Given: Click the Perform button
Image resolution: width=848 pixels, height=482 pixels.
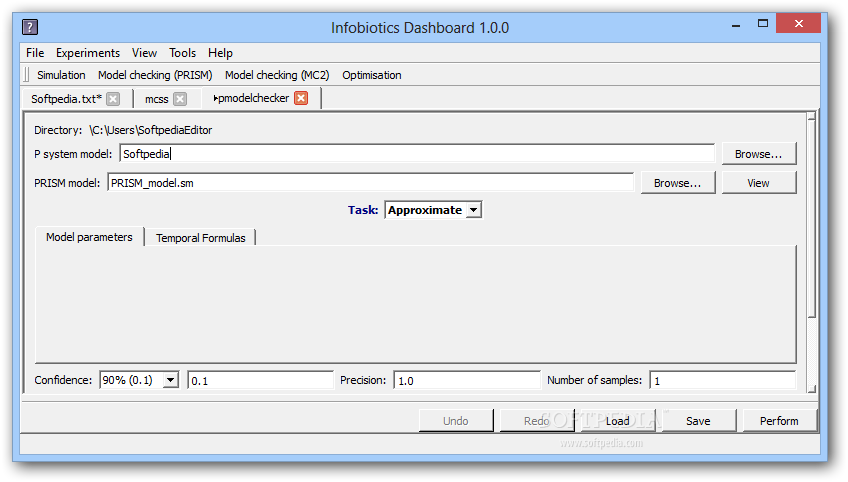Looking at the screenshot, I should 779,420.
